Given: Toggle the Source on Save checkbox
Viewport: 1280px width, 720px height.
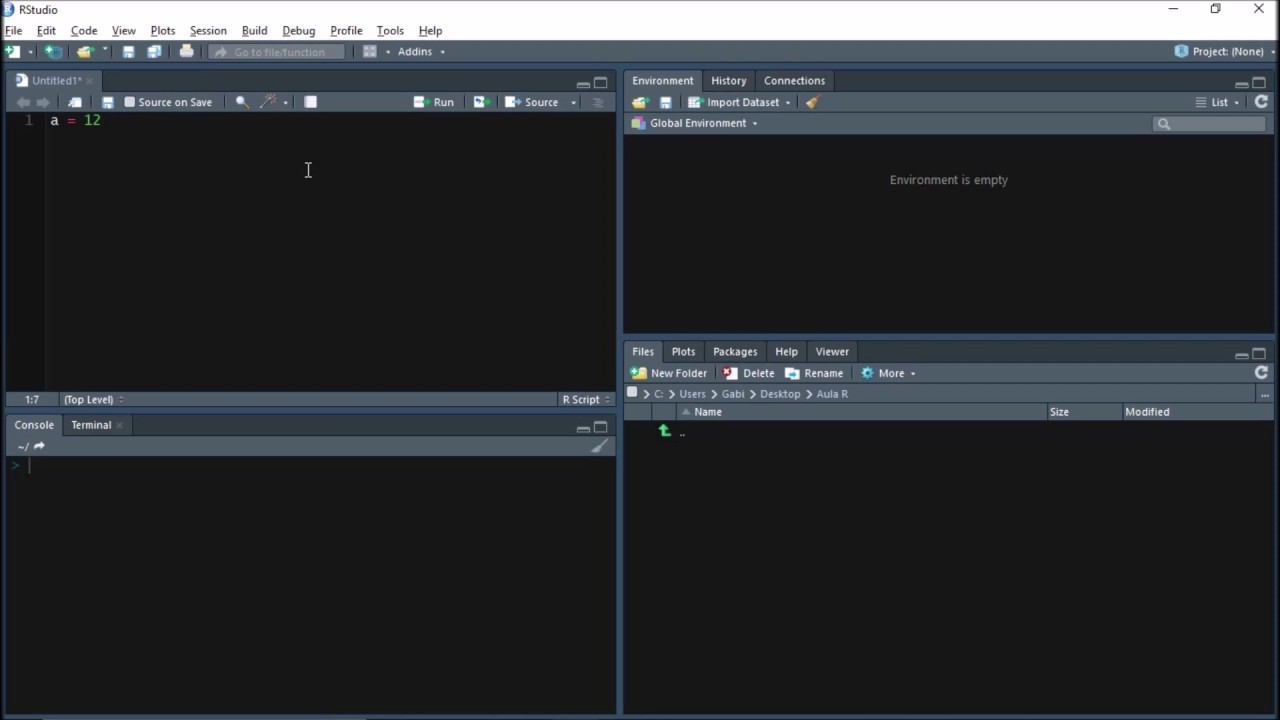Looking at the screenshot, I should pyautogui.click(x=129, y=102).
